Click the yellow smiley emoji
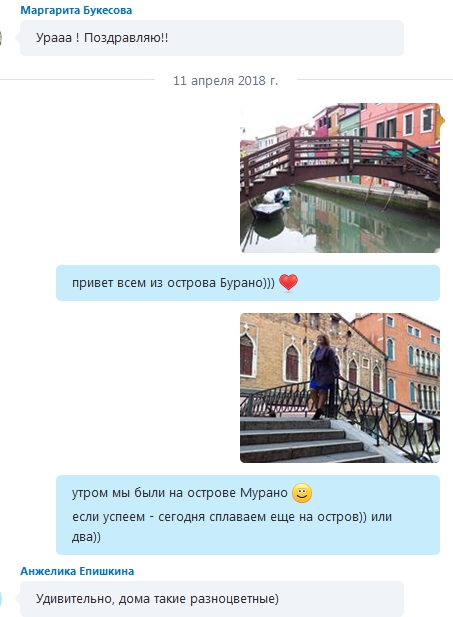 [302, 493]
